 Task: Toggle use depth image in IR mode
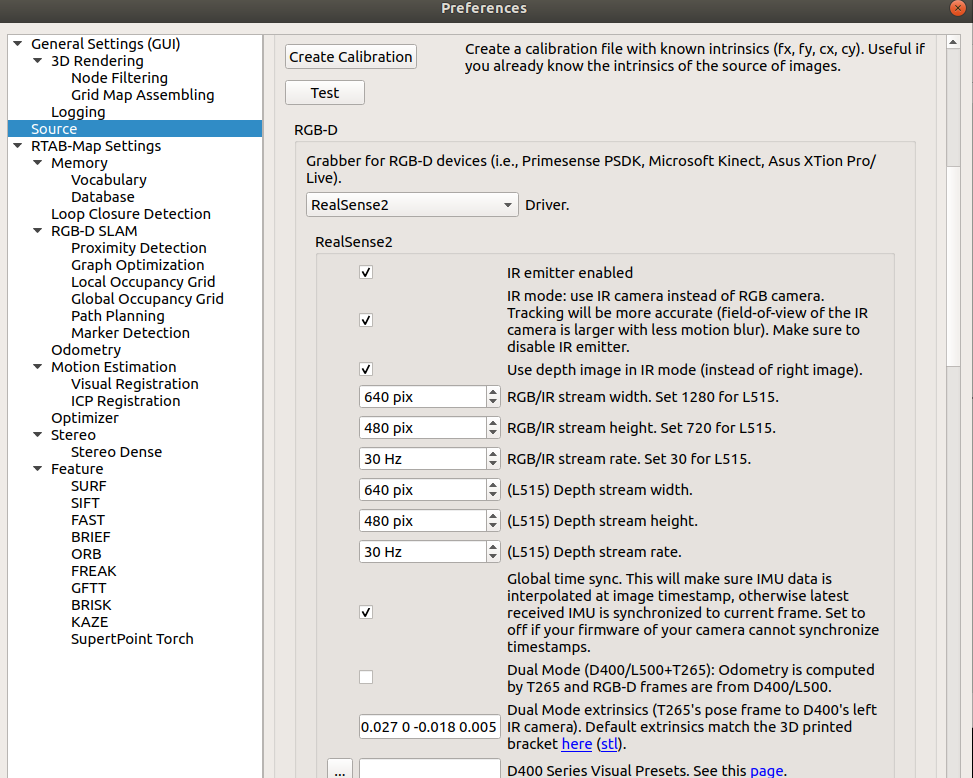(x=366, y=369)
